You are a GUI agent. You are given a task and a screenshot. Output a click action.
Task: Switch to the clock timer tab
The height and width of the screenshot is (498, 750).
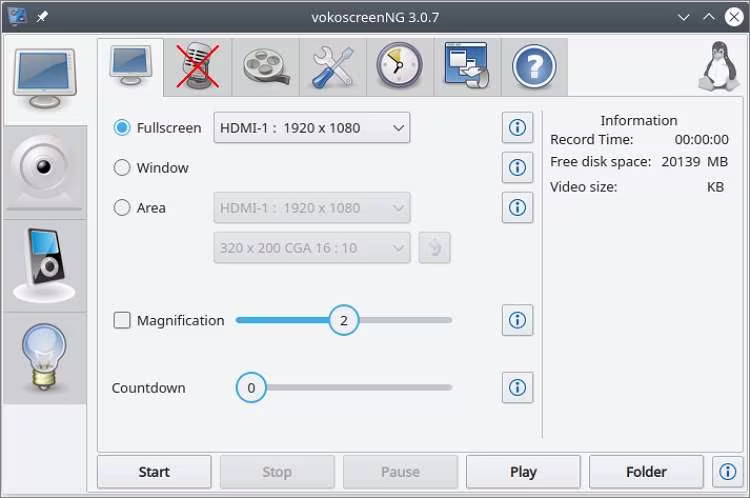[400, 67]
